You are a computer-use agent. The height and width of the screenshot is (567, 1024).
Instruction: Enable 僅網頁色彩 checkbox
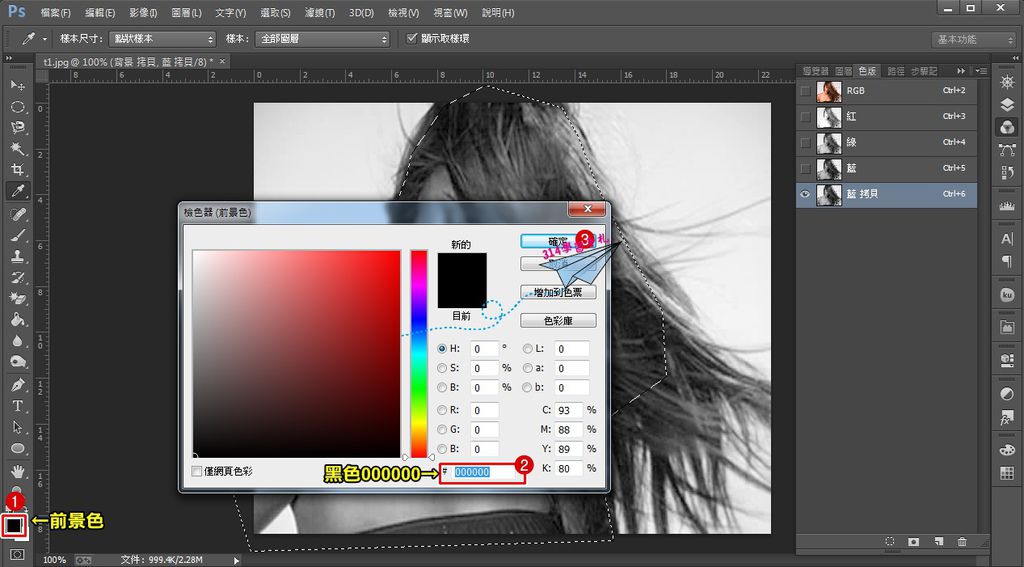197,471
